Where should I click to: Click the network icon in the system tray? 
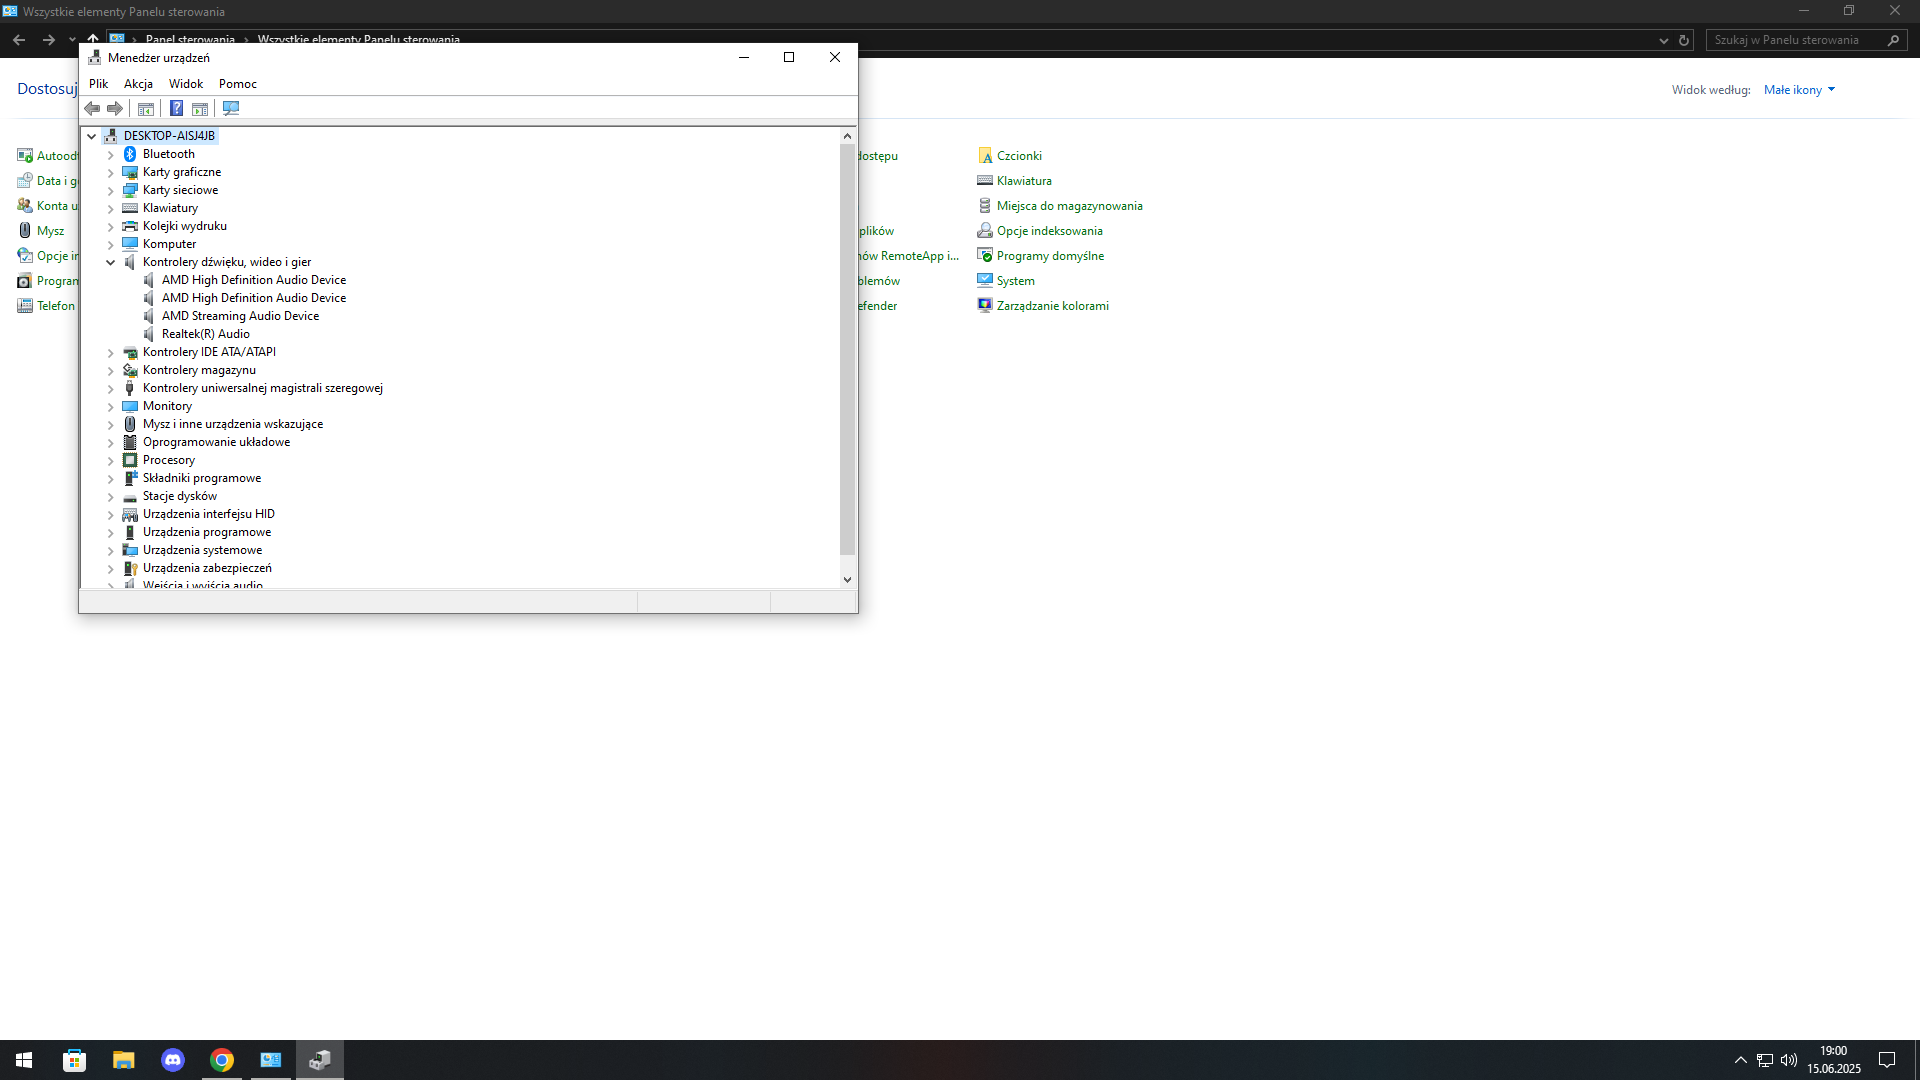tap(1765, 1060)
